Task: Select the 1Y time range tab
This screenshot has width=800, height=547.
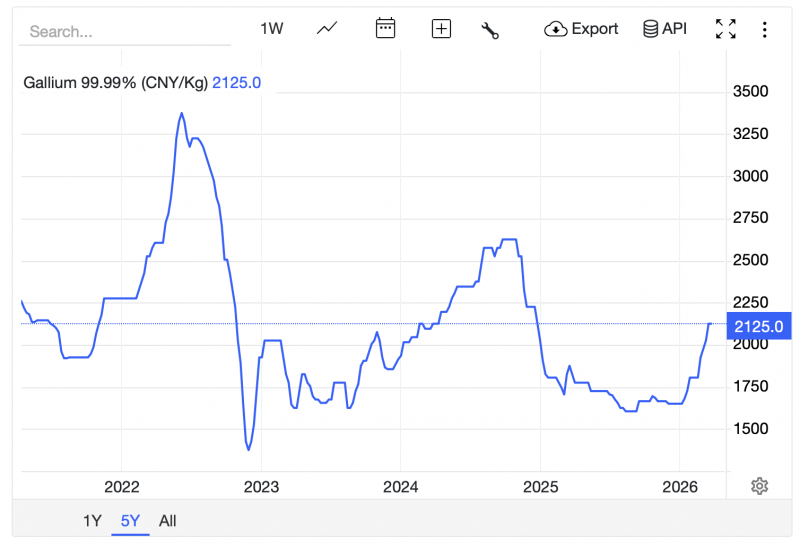Action: pos(92,520)
